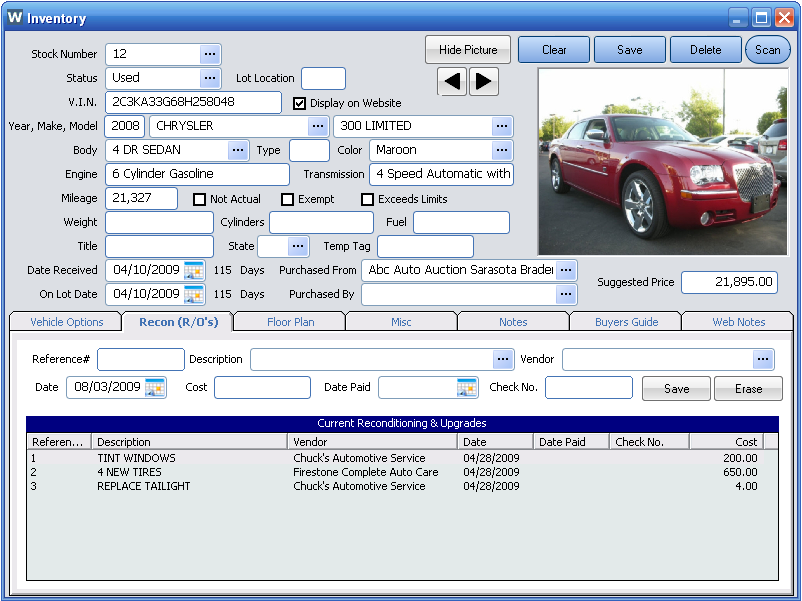Open the Date Received calendar picker
This screenshot has width=802, height=601.
(x=194, y=270)
